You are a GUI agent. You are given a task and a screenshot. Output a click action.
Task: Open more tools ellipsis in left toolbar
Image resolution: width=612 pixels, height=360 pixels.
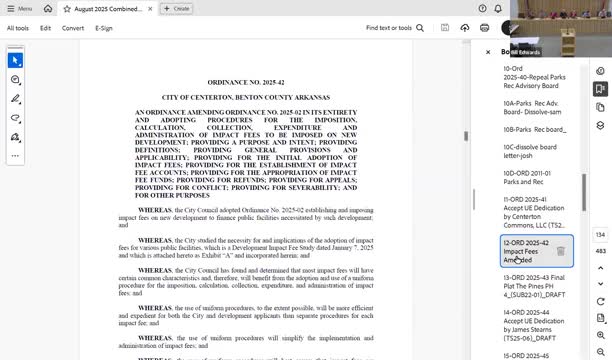coord(15,156)
